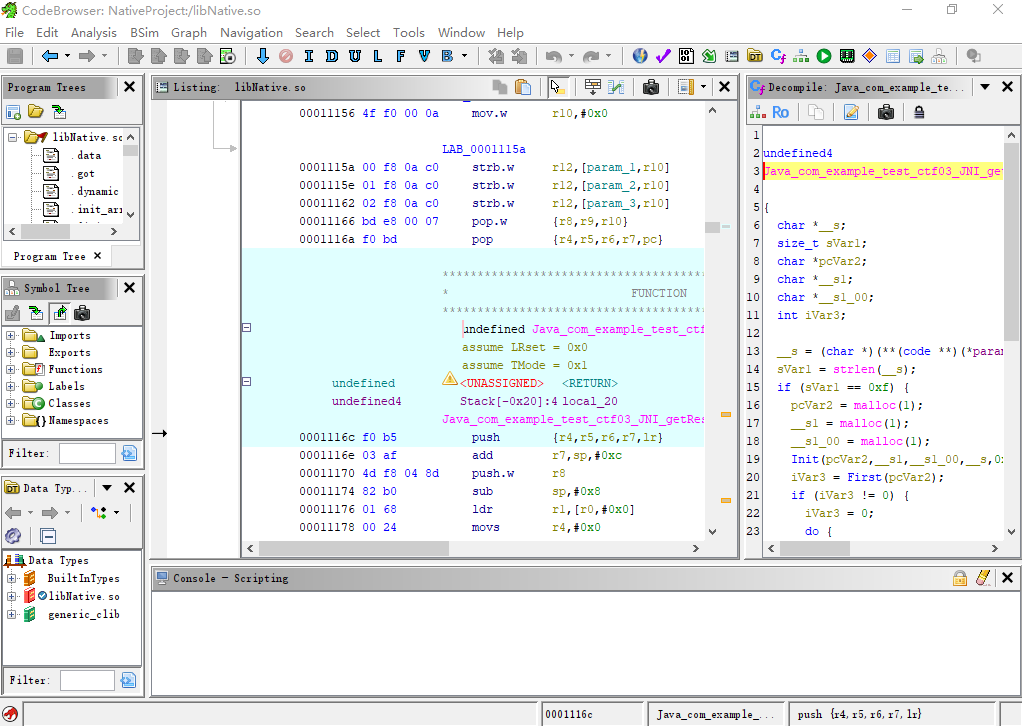
Task: Open the Data Type Manager panel menu arrow
Action: (x=108, y=487)
